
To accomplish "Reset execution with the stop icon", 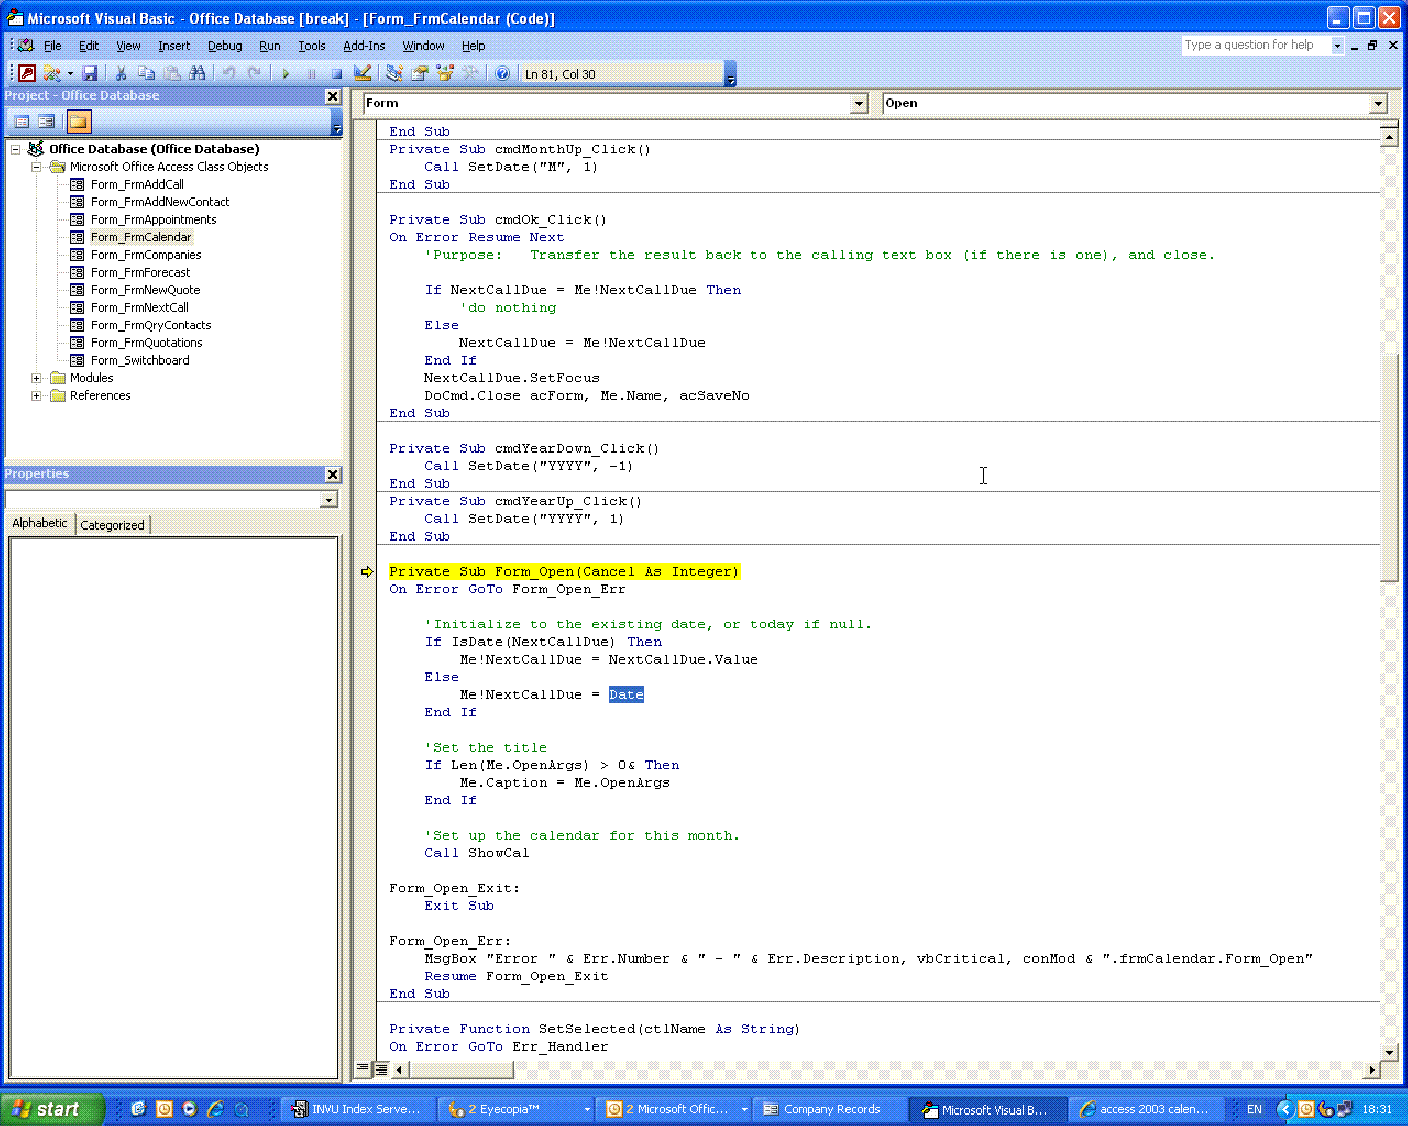I will click(337, 73).
